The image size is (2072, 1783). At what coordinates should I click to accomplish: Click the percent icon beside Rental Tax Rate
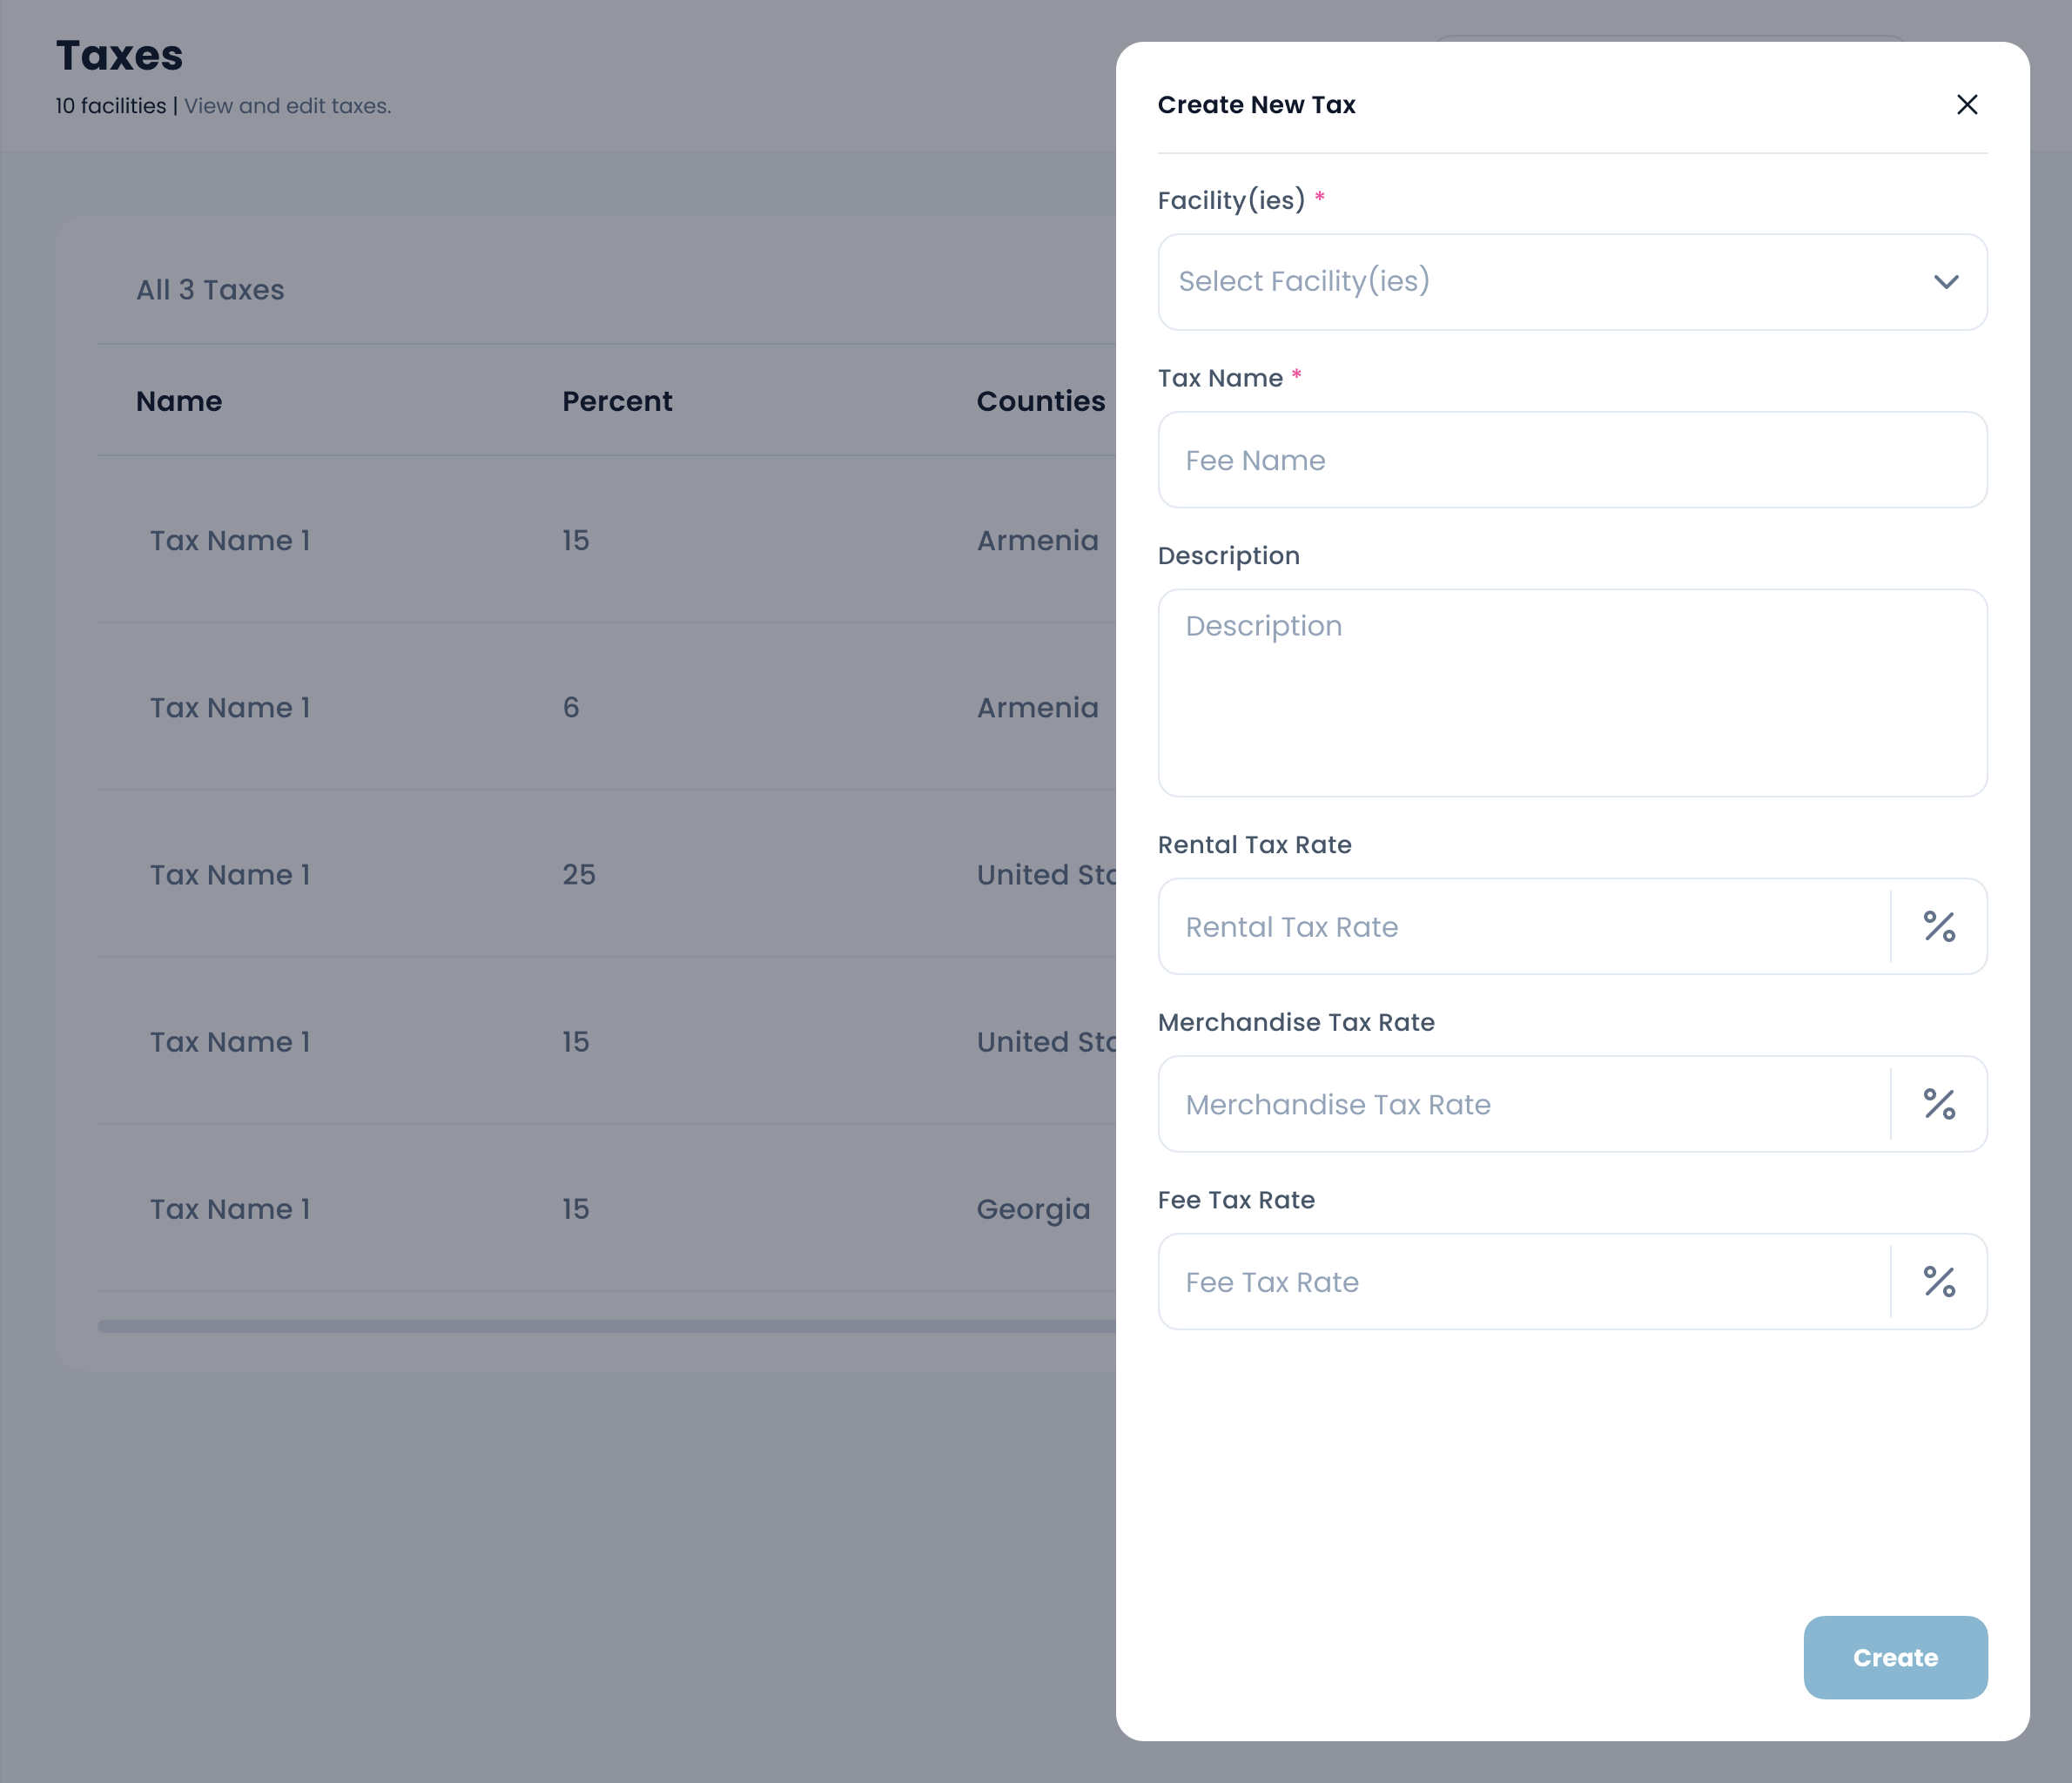[1938, 927]
